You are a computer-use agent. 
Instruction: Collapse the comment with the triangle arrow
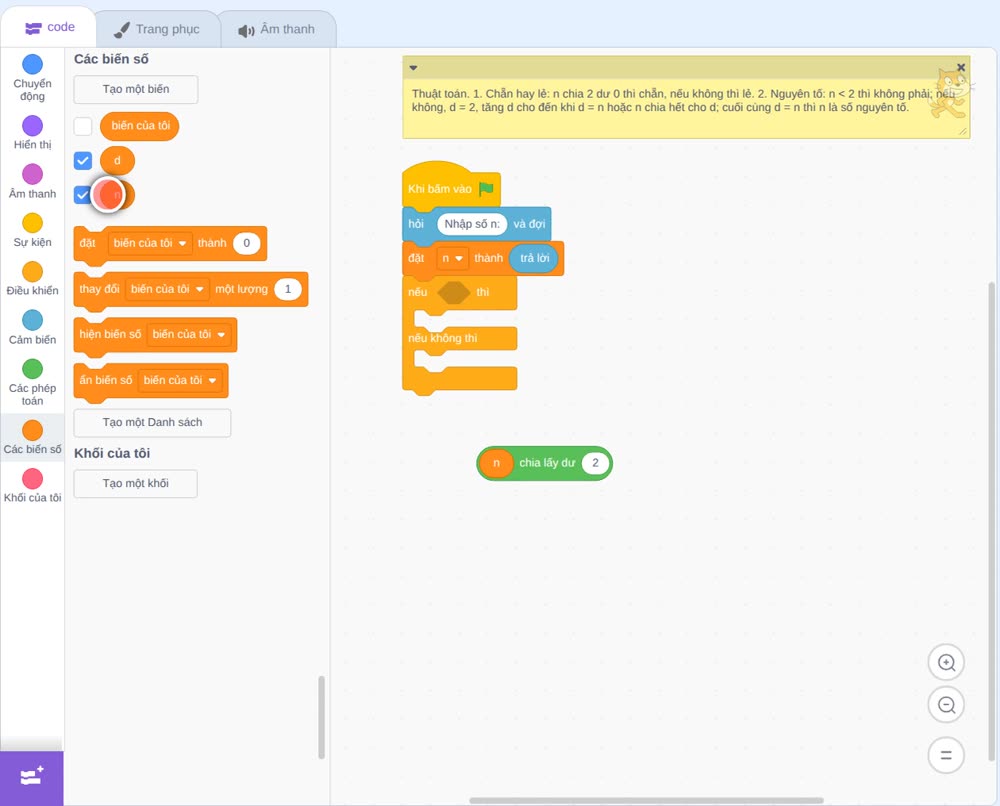coord(413,68)
